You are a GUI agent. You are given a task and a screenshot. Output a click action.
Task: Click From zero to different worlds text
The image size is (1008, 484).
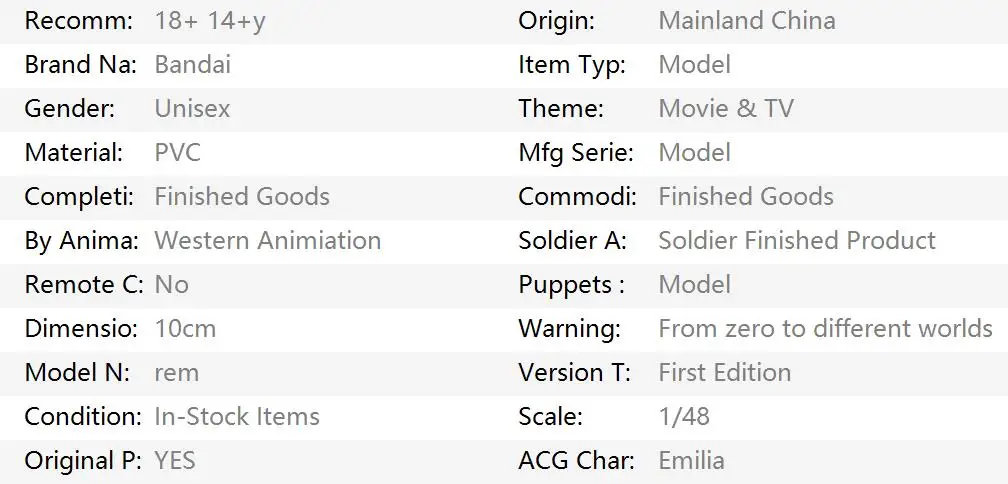825,329
